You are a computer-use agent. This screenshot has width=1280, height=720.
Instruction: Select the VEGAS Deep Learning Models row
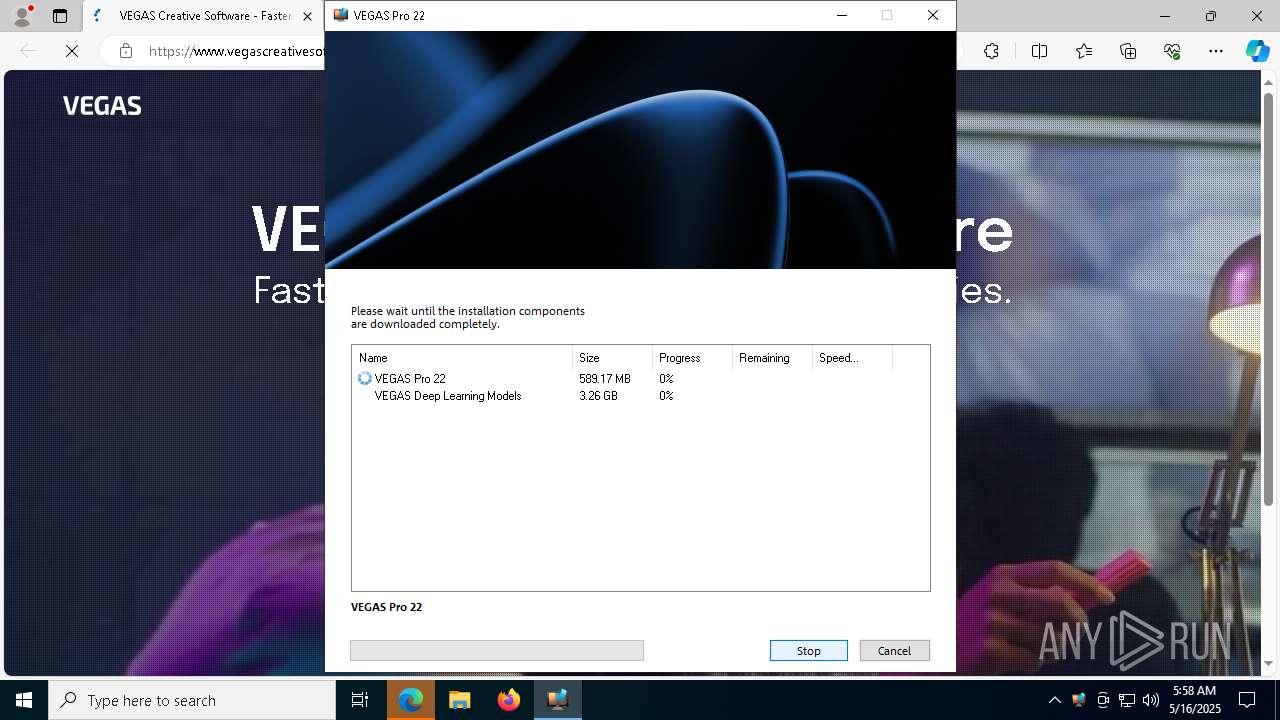click(640, 396)
